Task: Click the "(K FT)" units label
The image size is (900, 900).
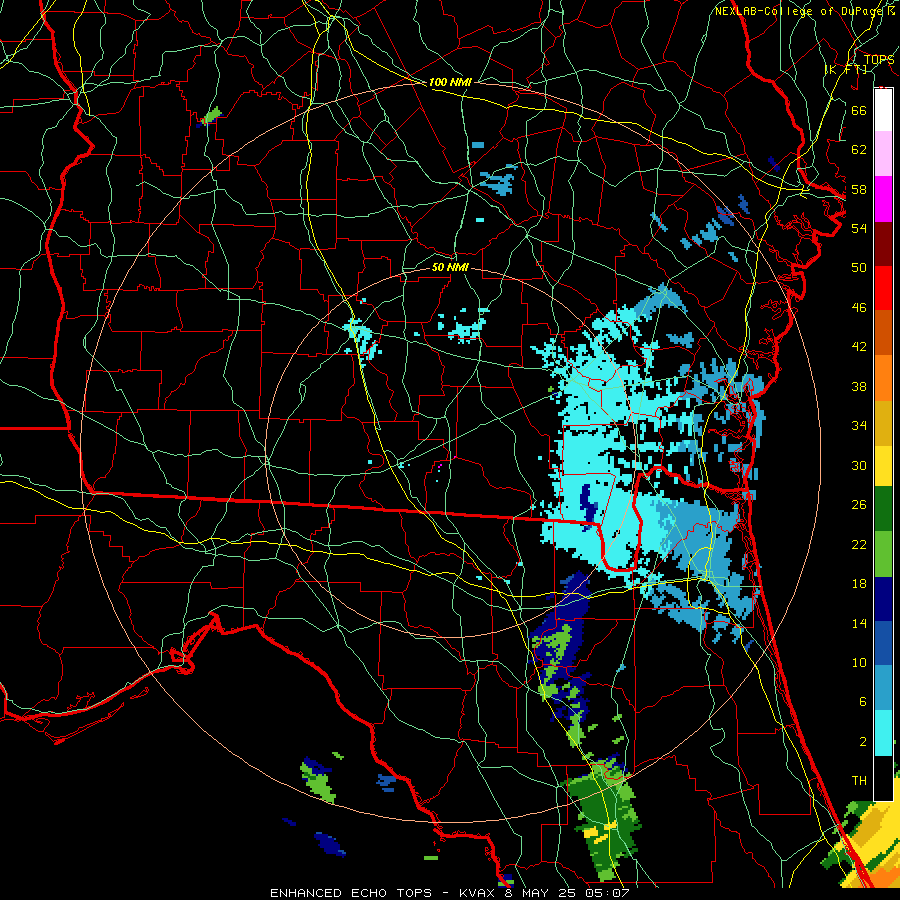Action: (846, 69)
